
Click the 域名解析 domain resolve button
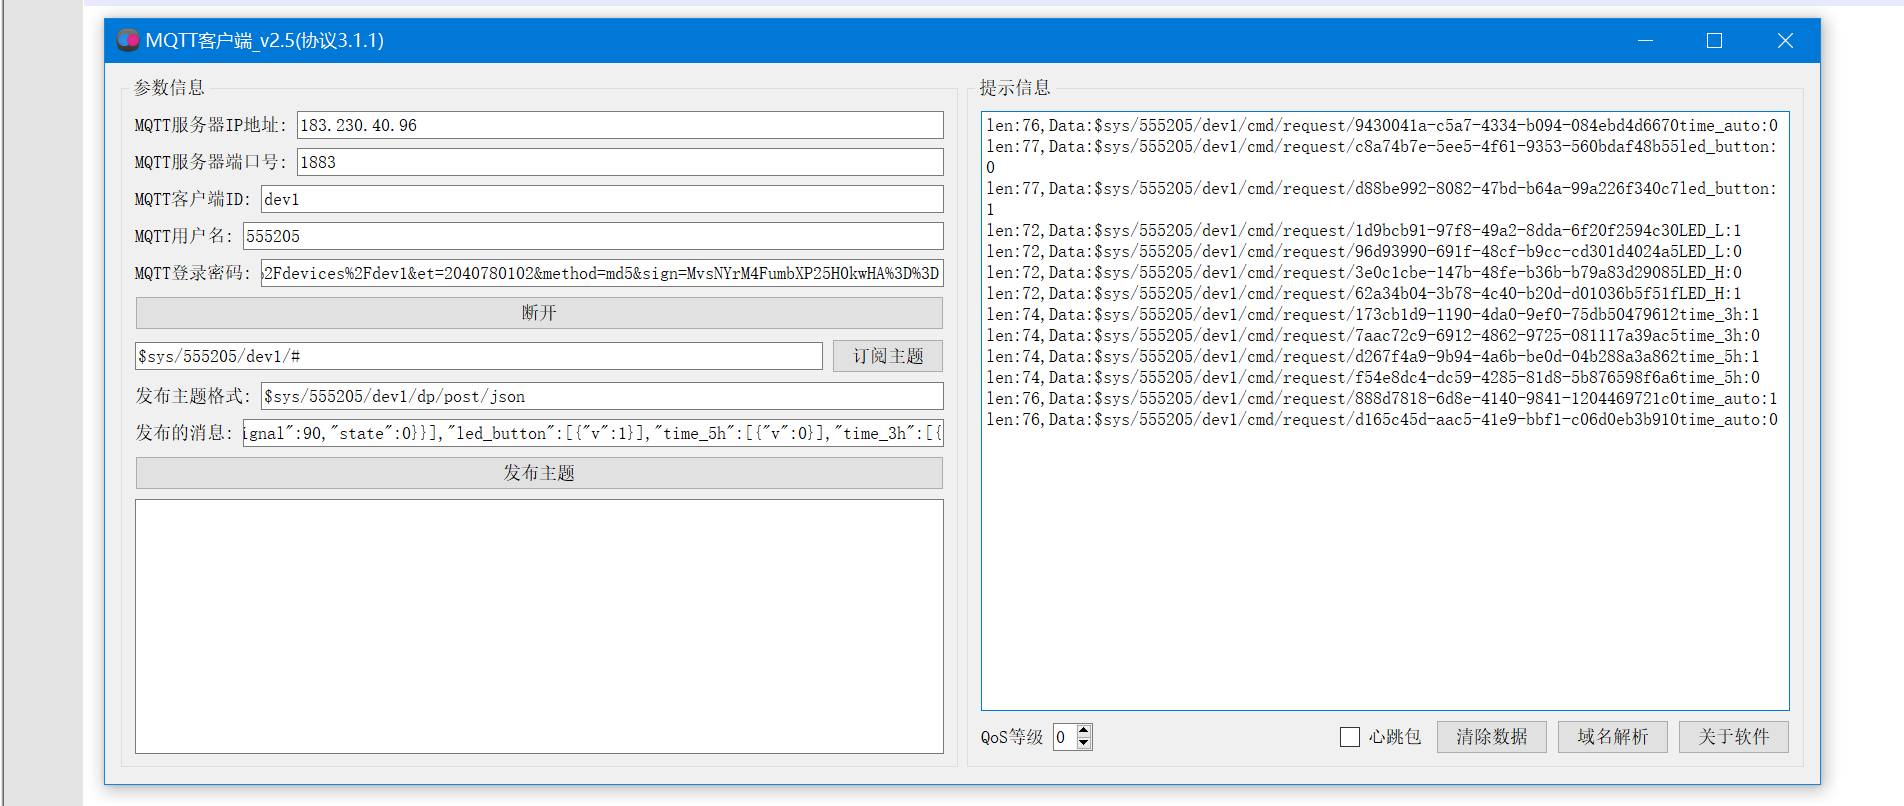click(1613, 737)
